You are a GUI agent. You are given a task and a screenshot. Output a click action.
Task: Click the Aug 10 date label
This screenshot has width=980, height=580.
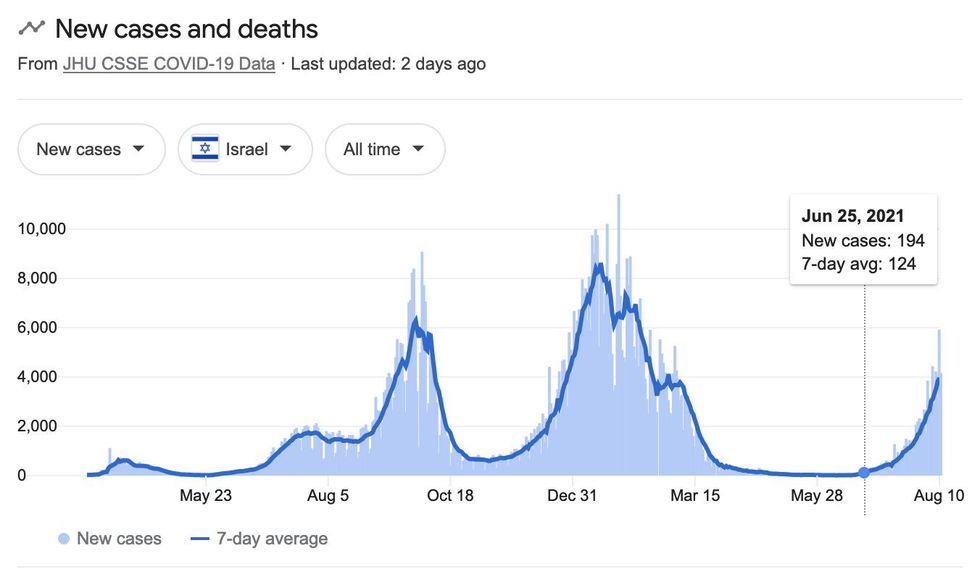940,496
